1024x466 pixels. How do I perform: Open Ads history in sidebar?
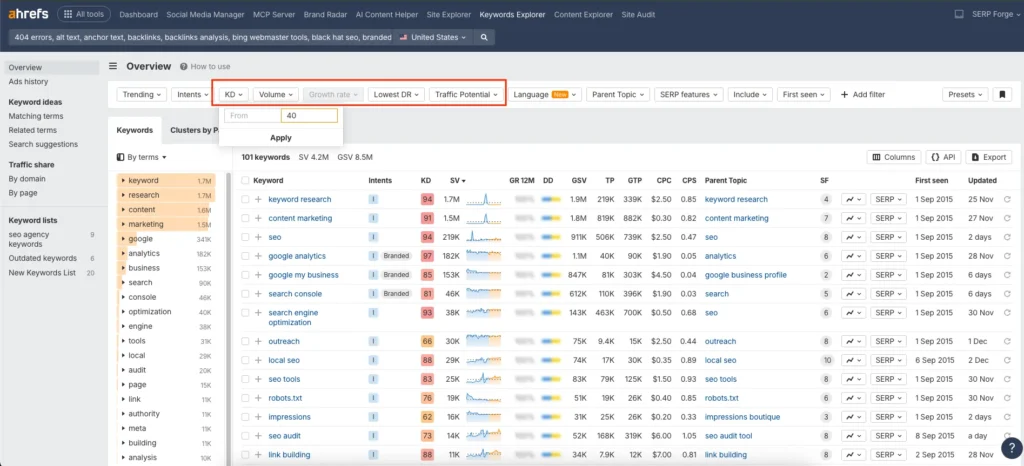tap(28, 82)
